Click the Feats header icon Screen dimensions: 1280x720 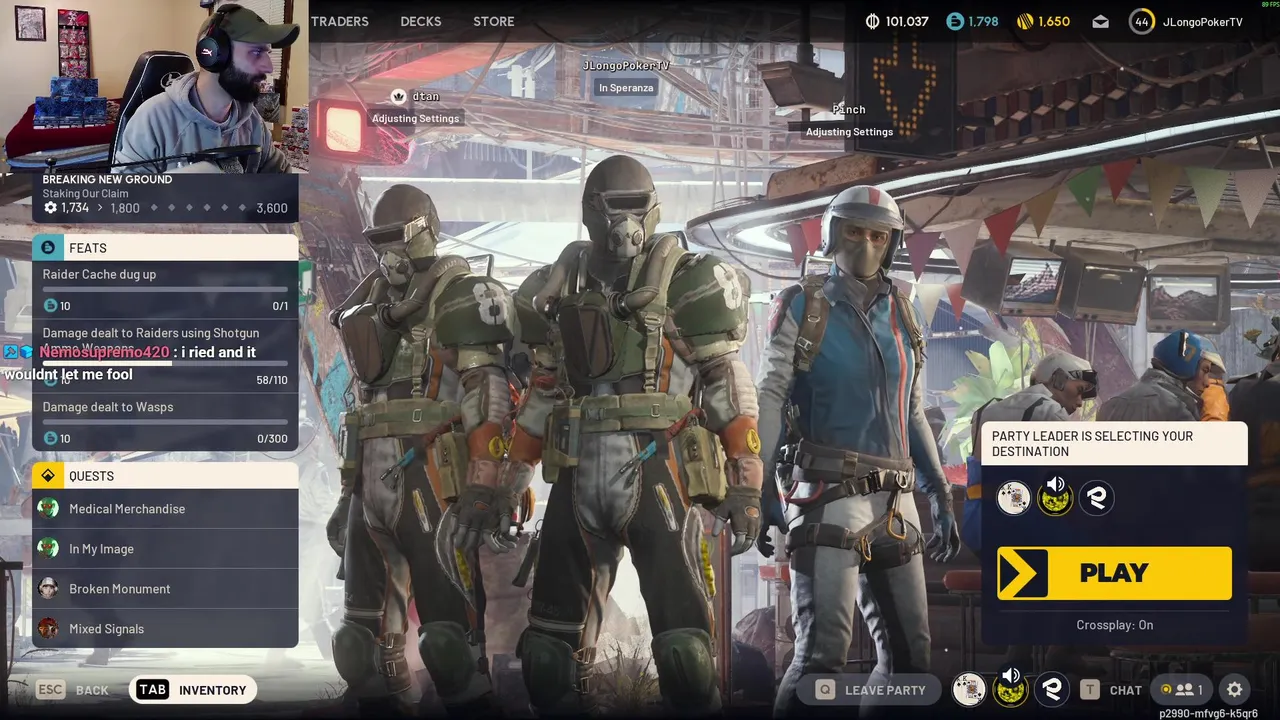pyautogui.click(x=48, y=248)
